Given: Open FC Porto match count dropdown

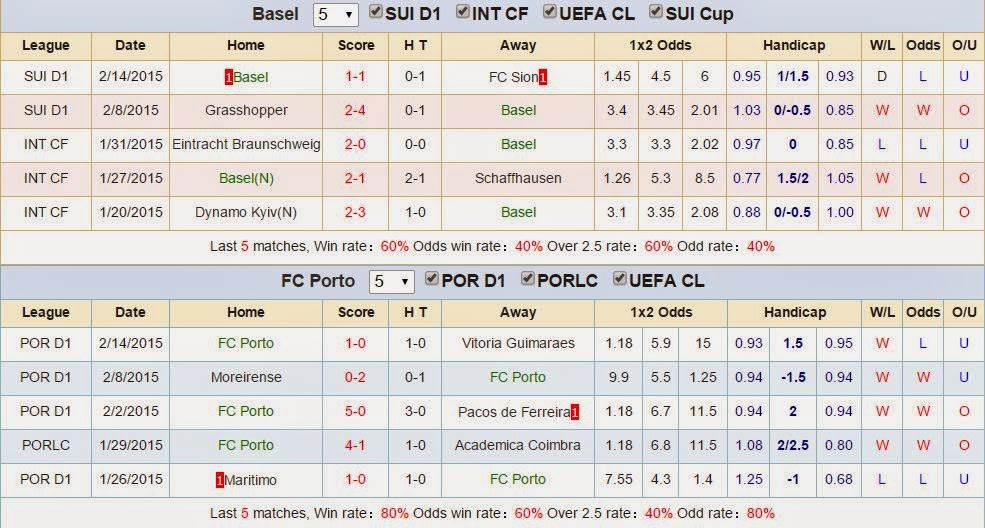Looking at the screenshot, I should (x=391, y=281).
